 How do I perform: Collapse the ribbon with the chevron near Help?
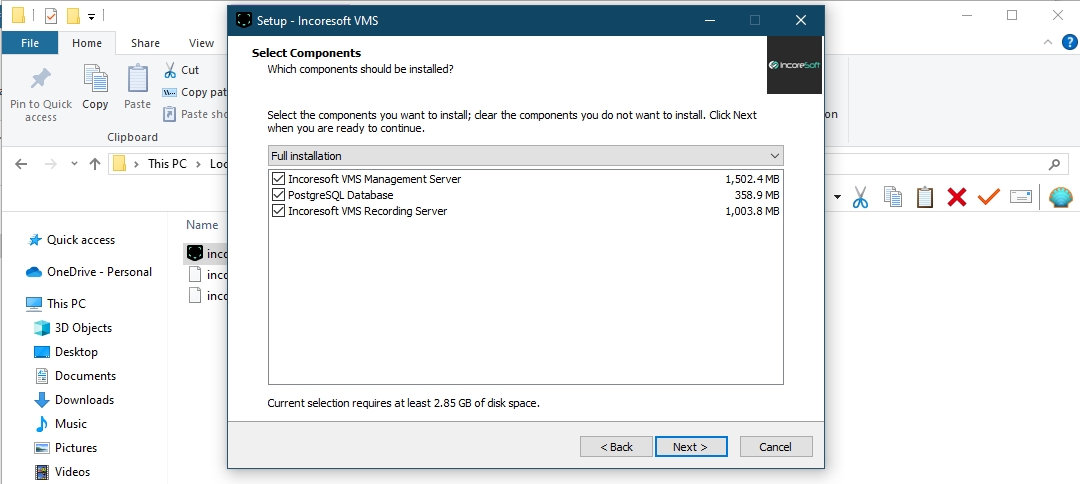pos(1048,42)
